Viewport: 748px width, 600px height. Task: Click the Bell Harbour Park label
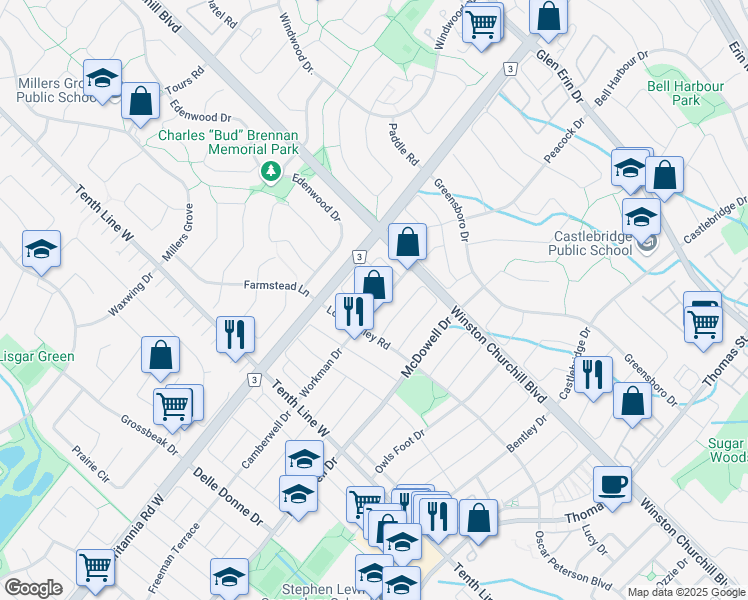[686, 93]
